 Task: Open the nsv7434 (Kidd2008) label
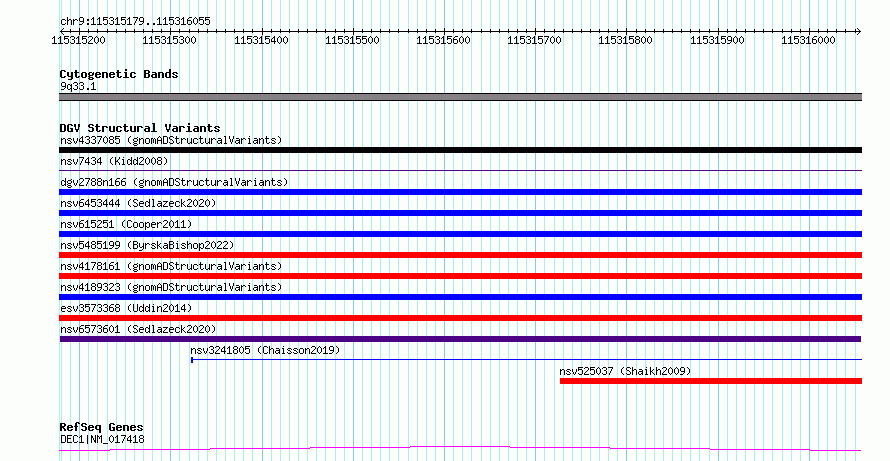tap(114, 161)
